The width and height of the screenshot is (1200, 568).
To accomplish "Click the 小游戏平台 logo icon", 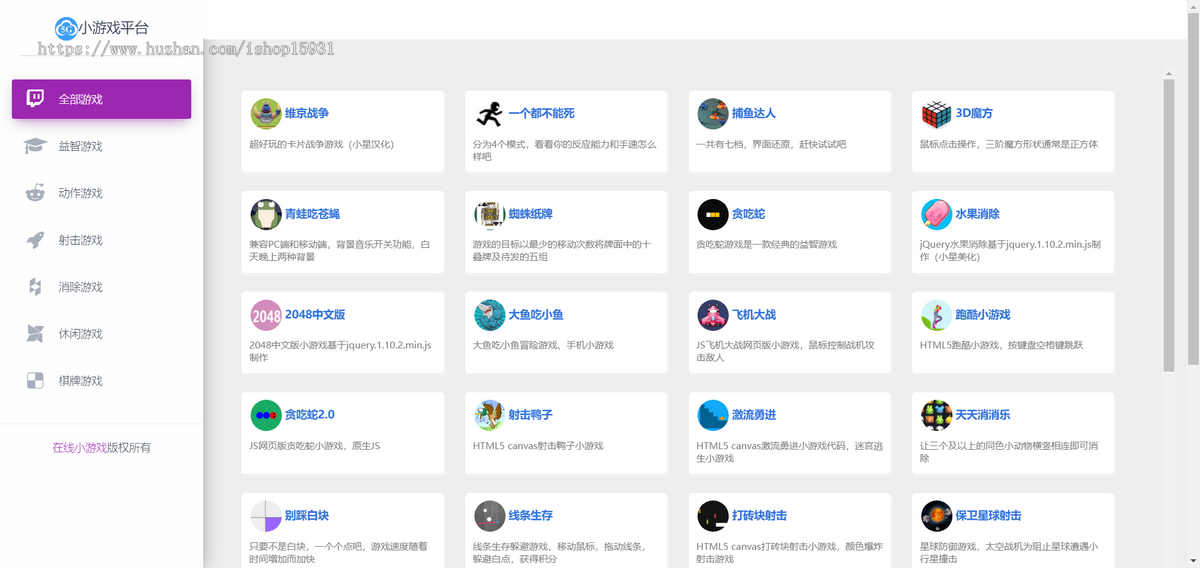I will pos(66,28).
